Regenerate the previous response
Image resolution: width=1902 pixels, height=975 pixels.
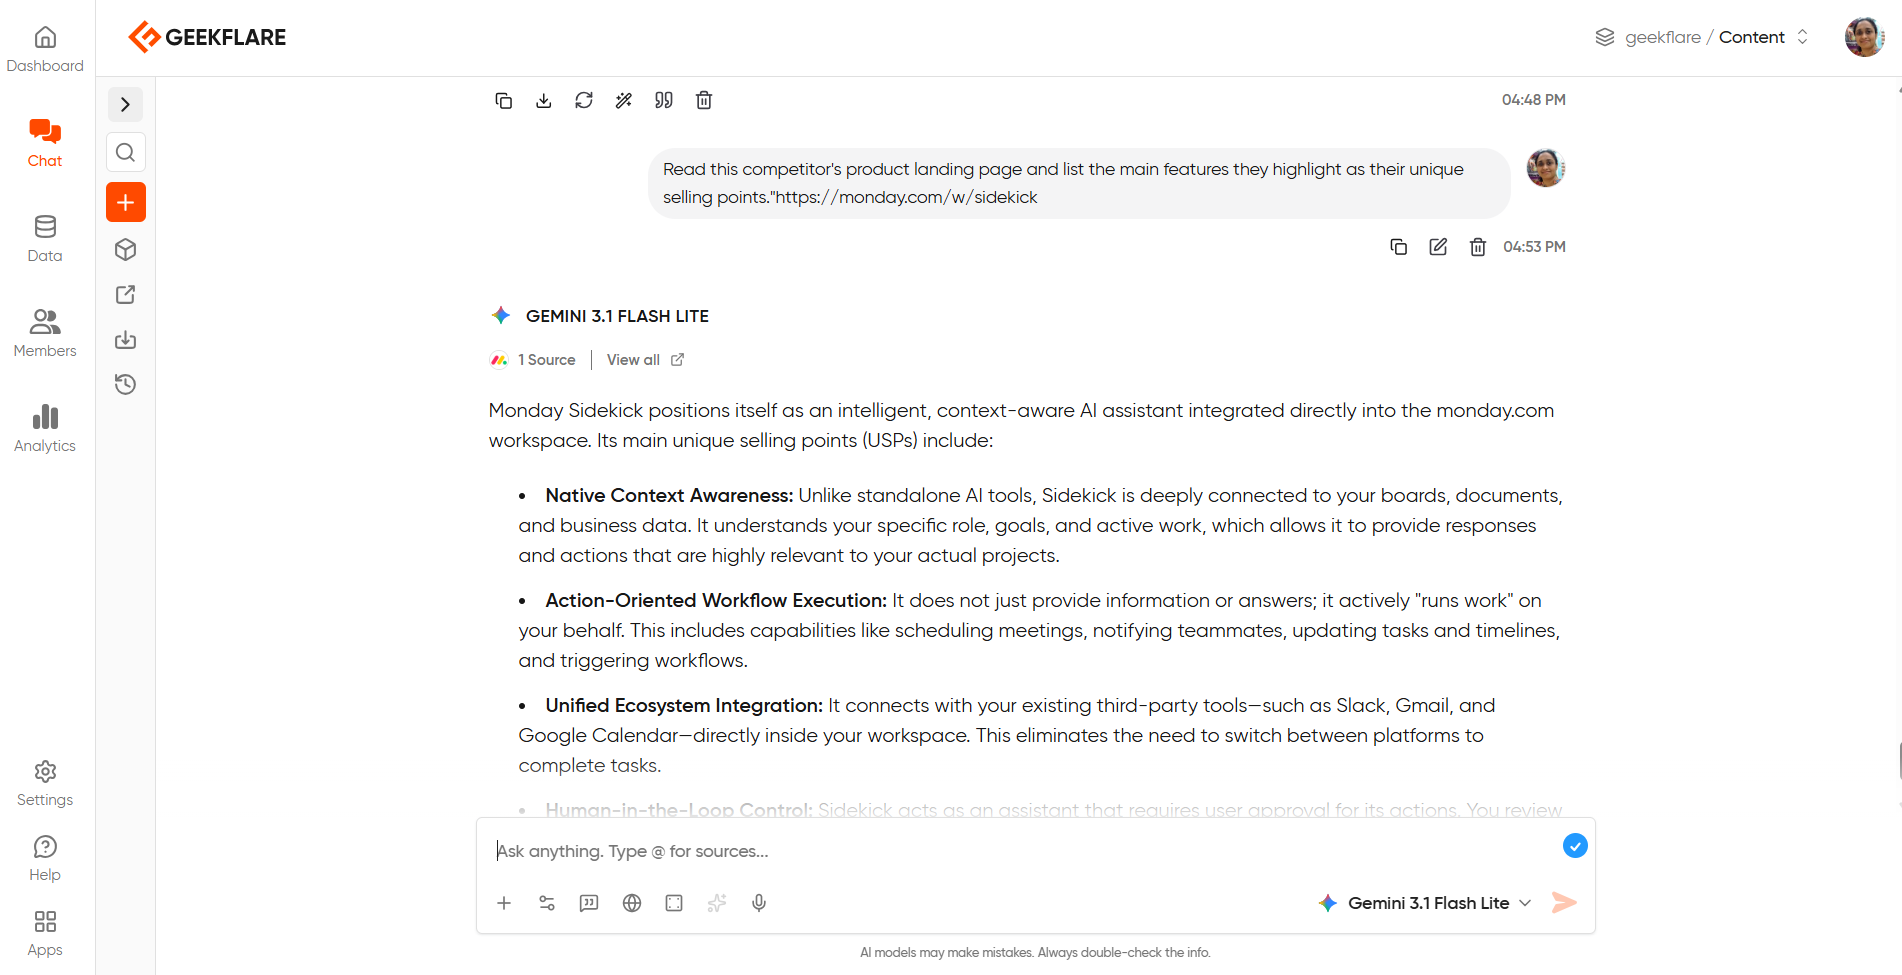584,100
